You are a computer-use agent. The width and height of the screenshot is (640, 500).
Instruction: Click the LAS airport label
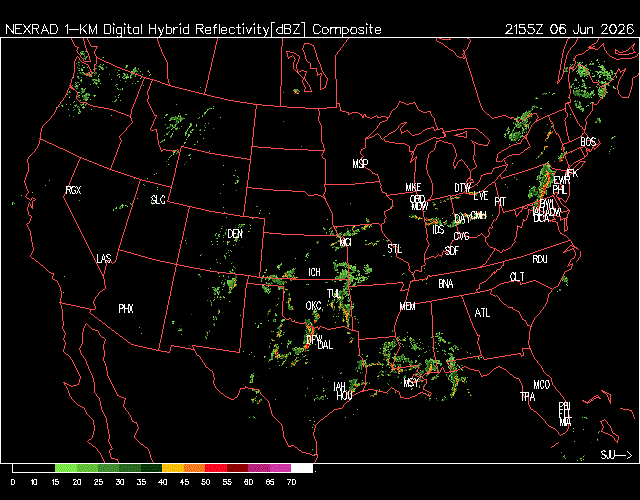(104, 258)
